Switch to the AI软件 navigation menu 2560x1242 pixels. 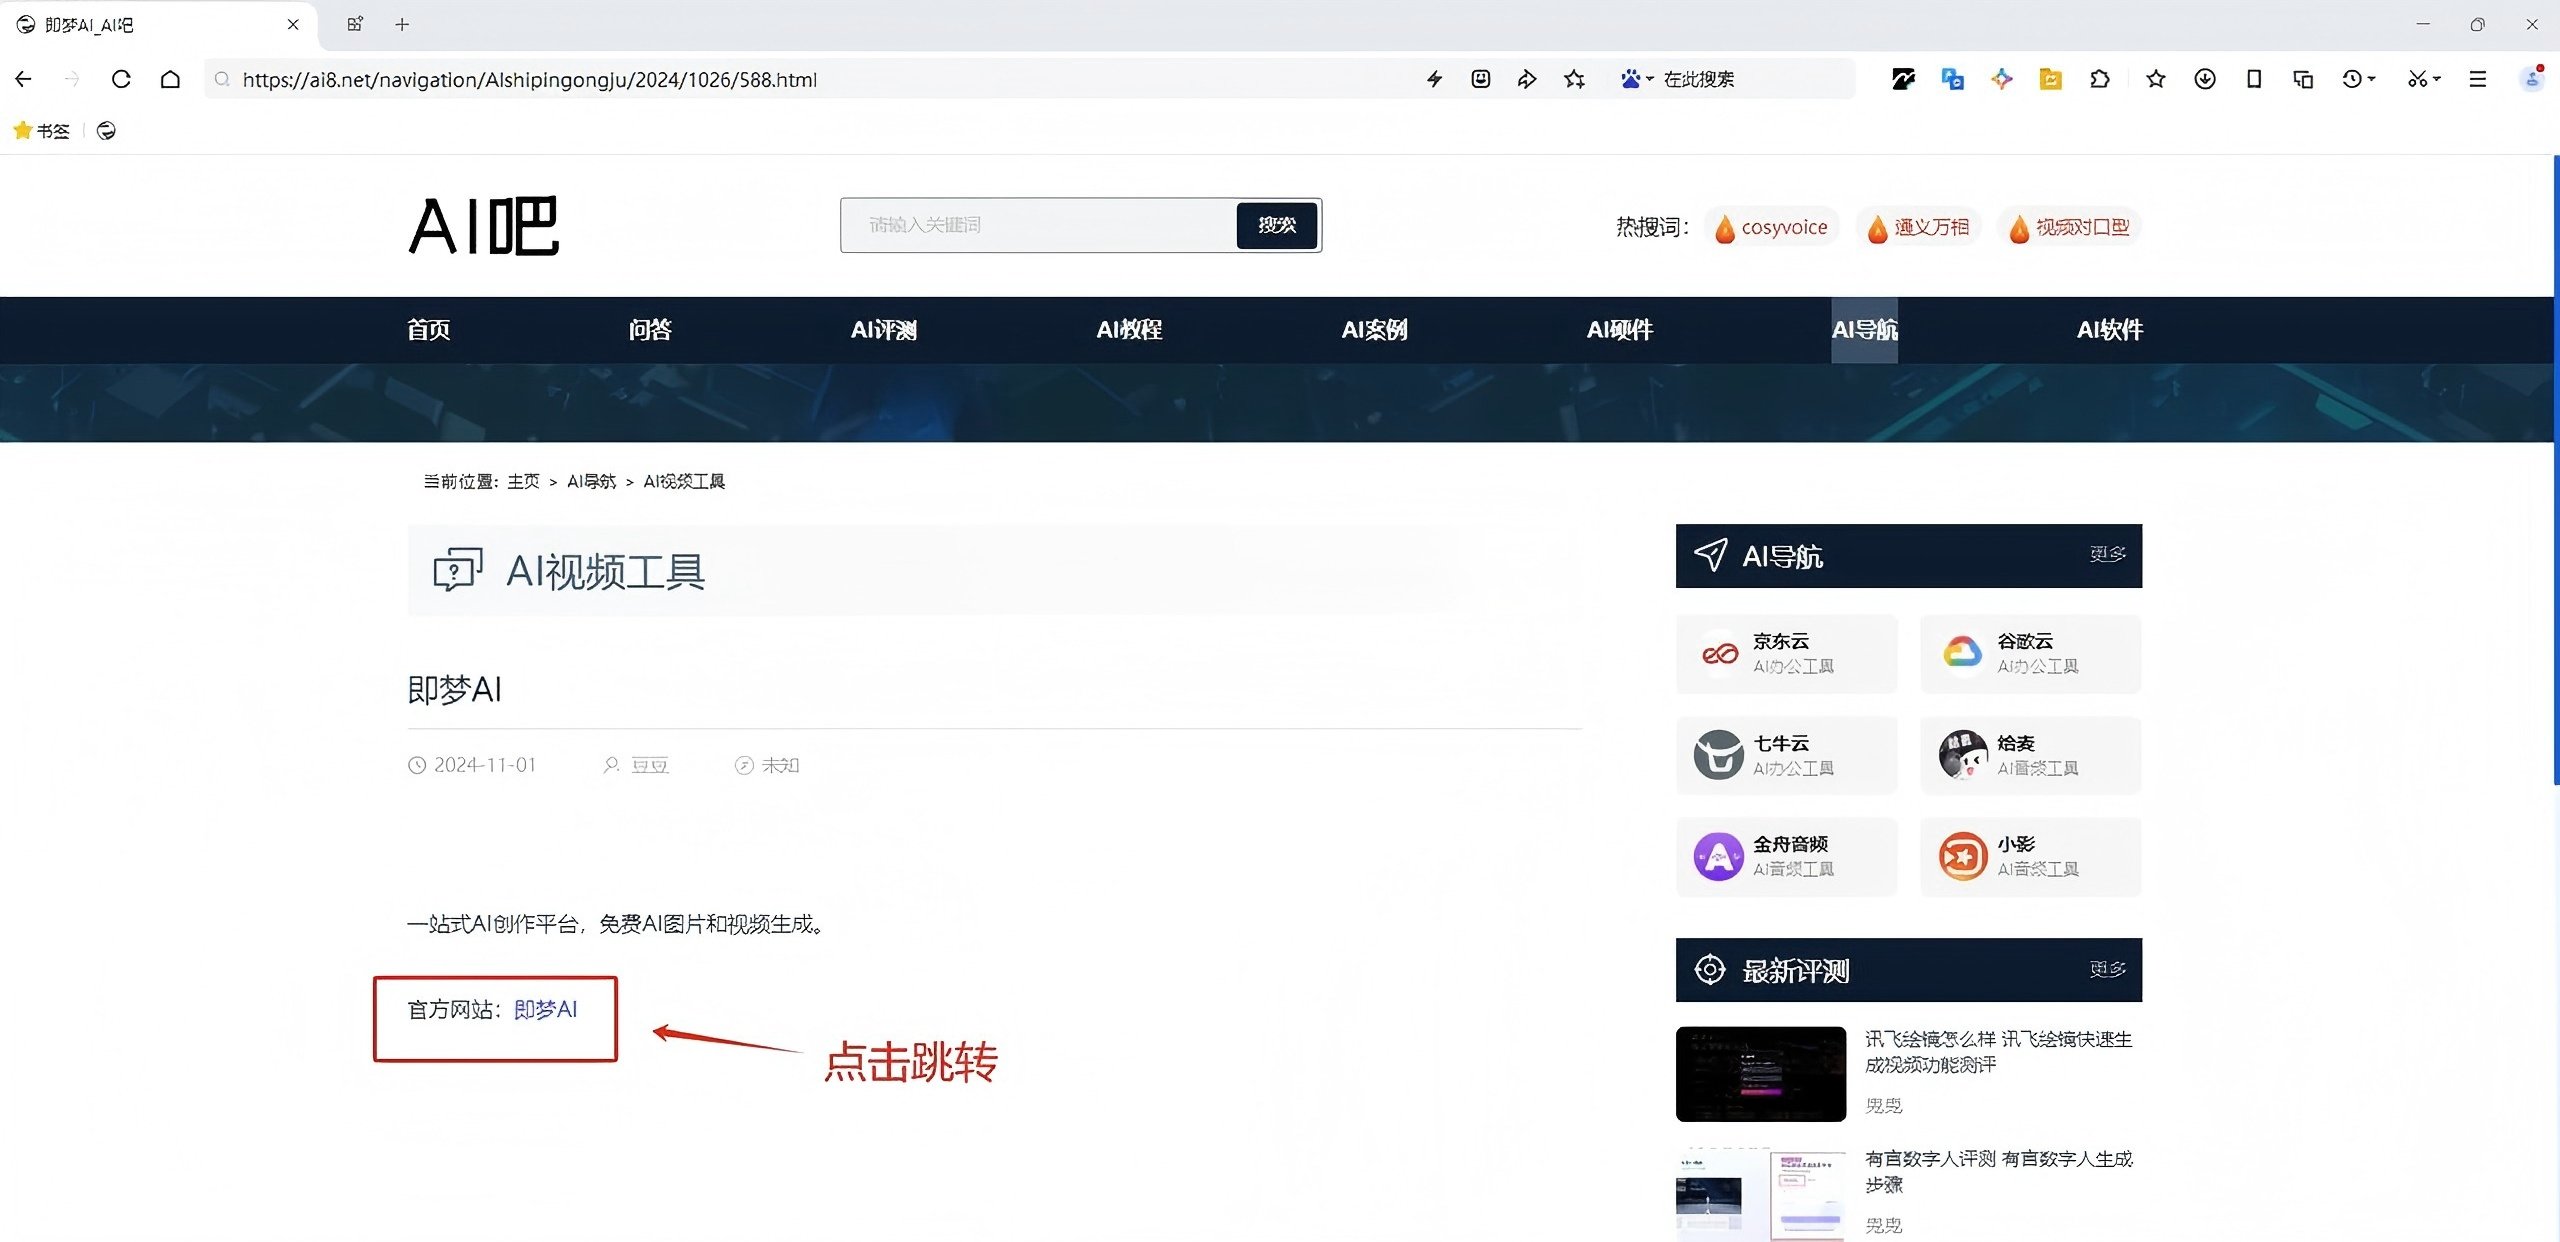click(2110, 330)
